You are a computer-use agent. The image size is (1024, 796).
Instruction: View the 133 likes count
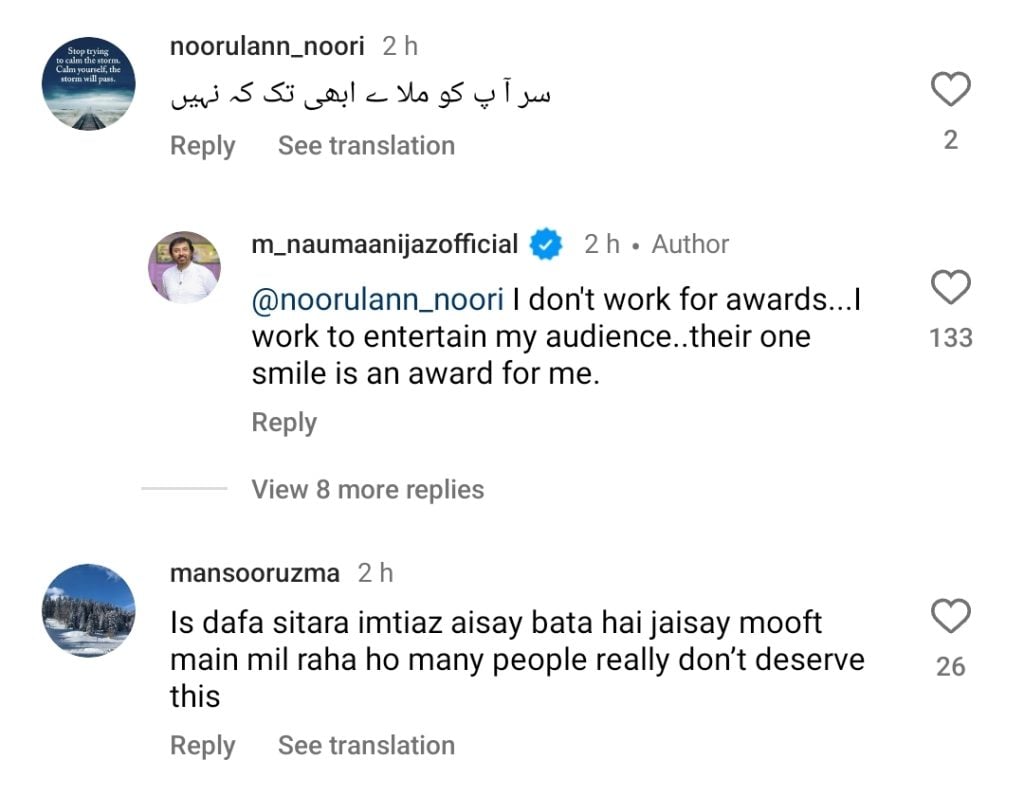click(950, 338)
